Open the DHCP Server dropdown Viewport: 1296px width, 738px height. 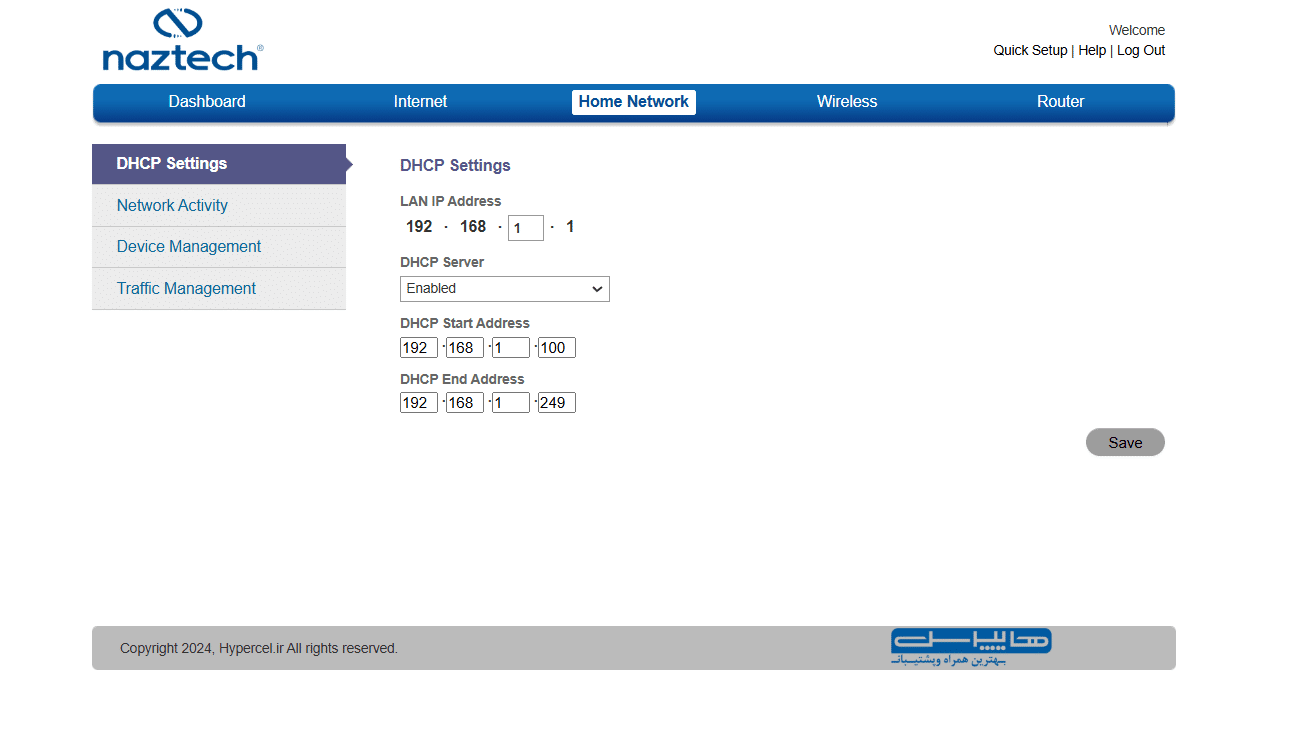(x=504, y=289)
